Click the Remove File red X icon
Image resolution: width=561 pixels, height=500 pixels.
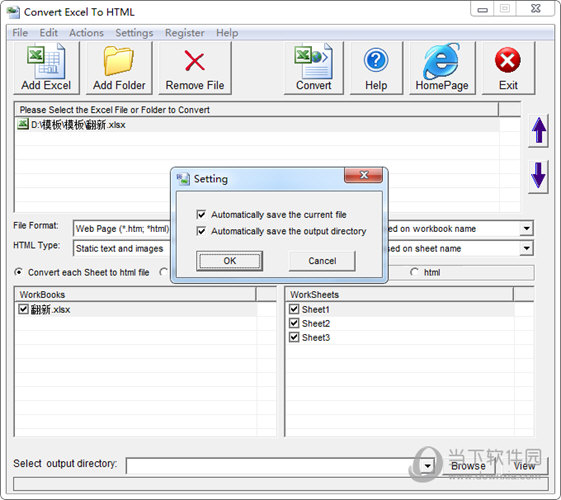coord(195,60)
